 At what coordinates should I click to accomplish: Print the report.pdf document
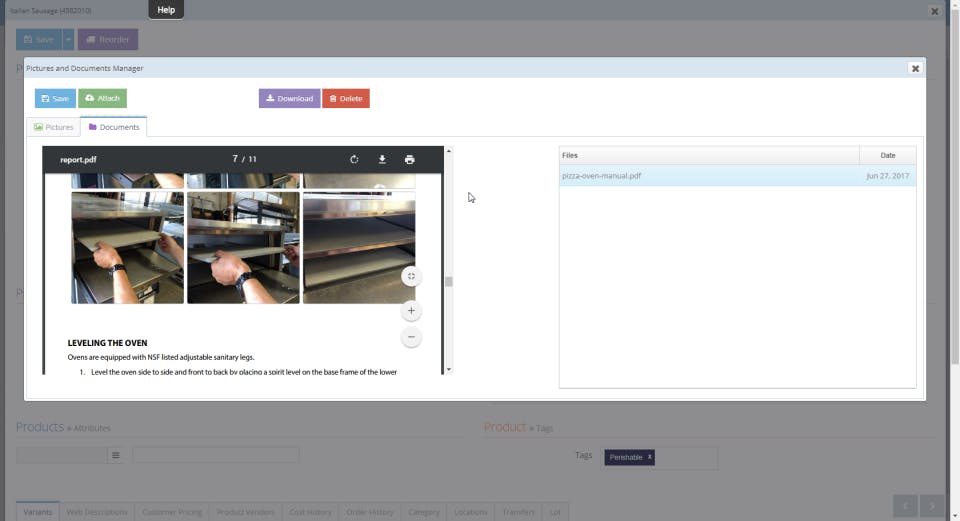[410, 159]
